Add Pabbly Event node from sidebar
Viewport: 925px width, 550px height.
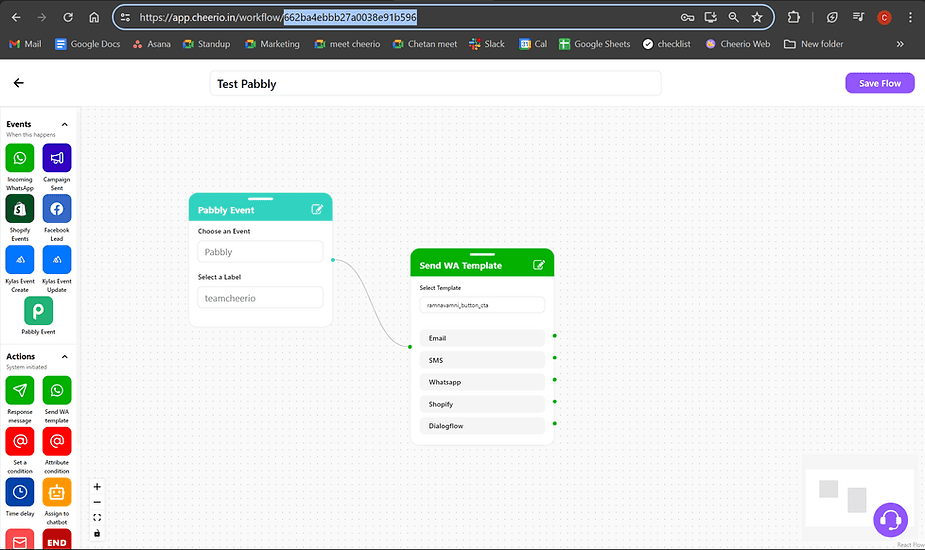click(x=38, y=311)
